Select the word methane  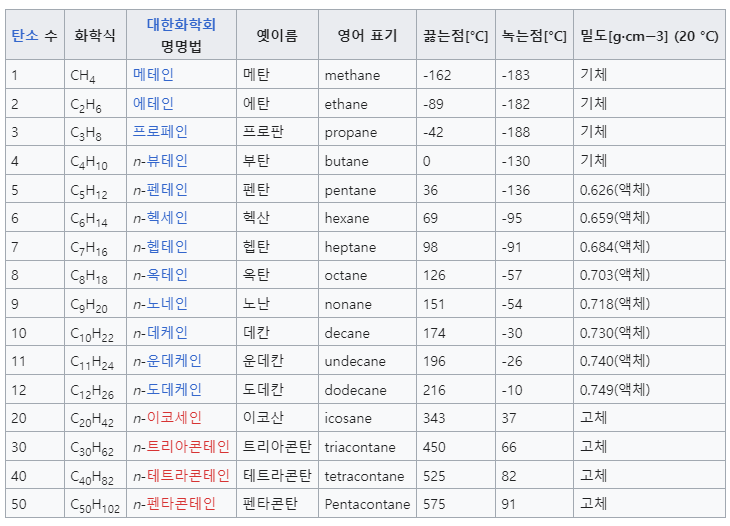pos(352,75)
